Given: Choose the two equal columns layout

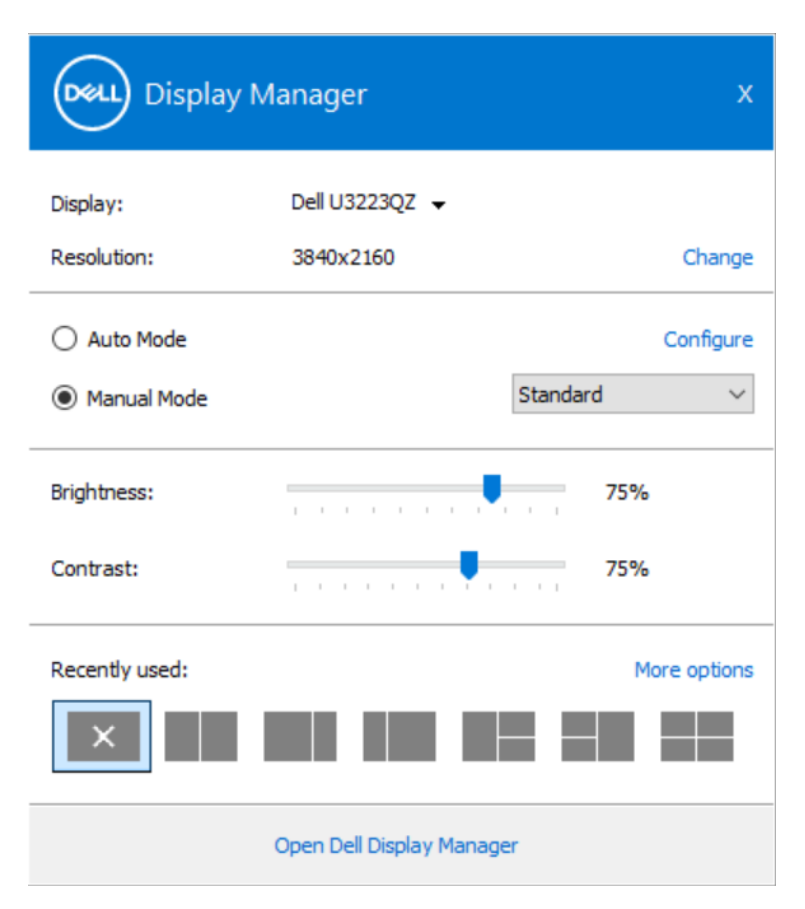Looking at the screenshot, I should (x=200, y=736).
